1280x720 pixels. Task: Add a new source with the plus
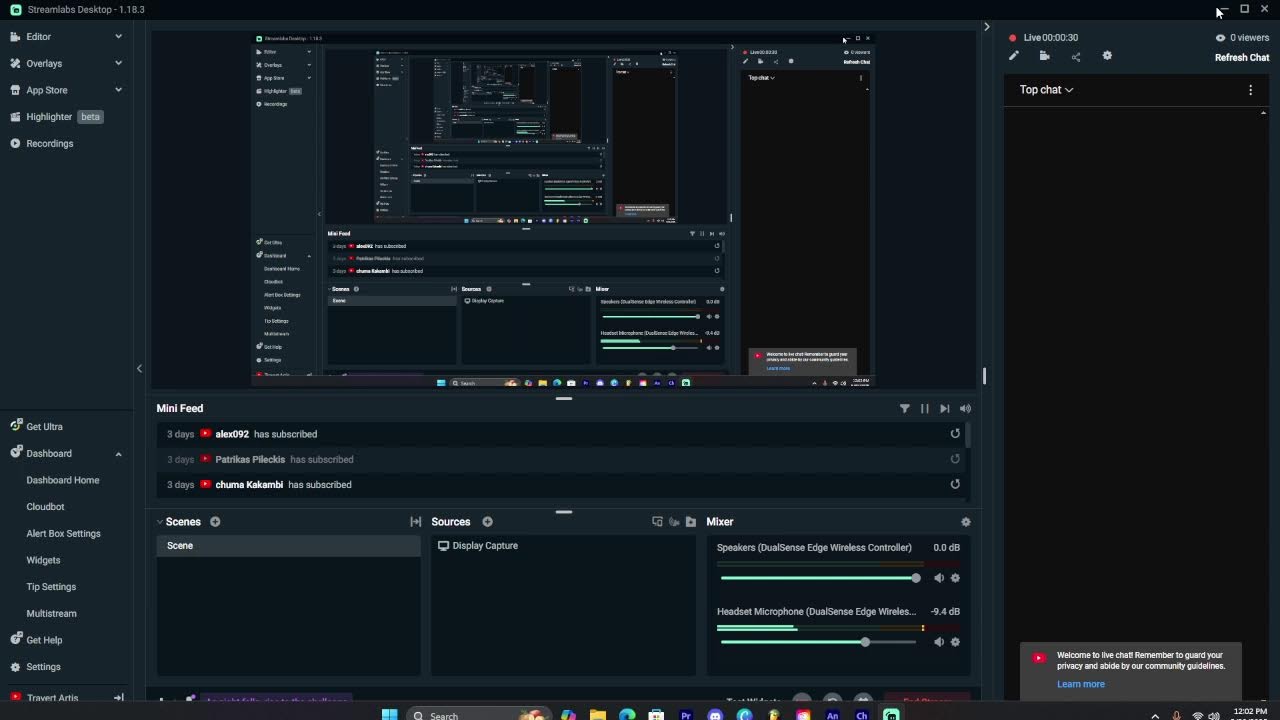(487, 522)
